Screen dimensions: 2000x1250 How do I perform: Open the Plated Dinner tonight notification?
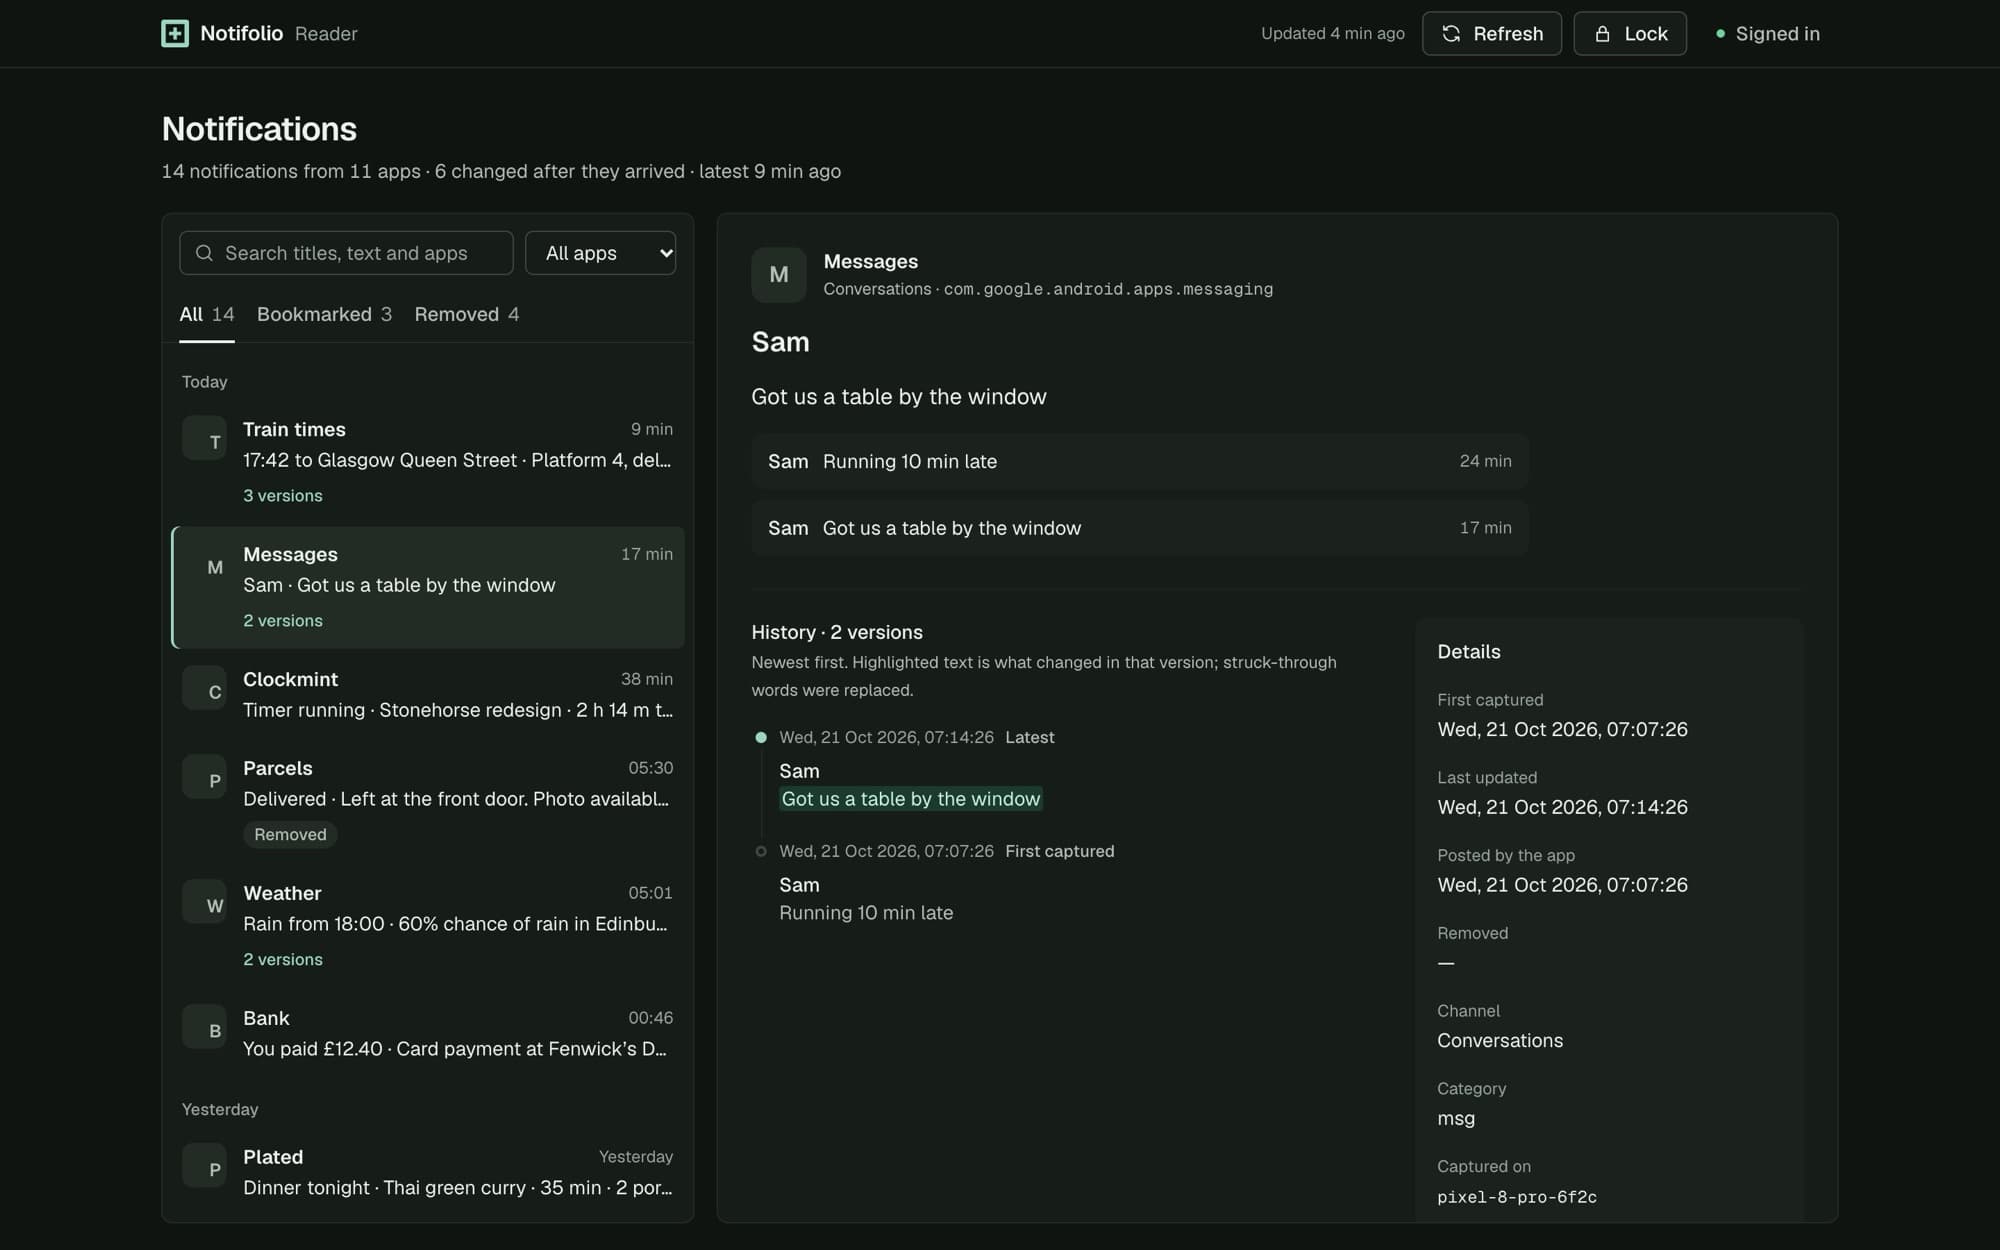coord(428,1173)
